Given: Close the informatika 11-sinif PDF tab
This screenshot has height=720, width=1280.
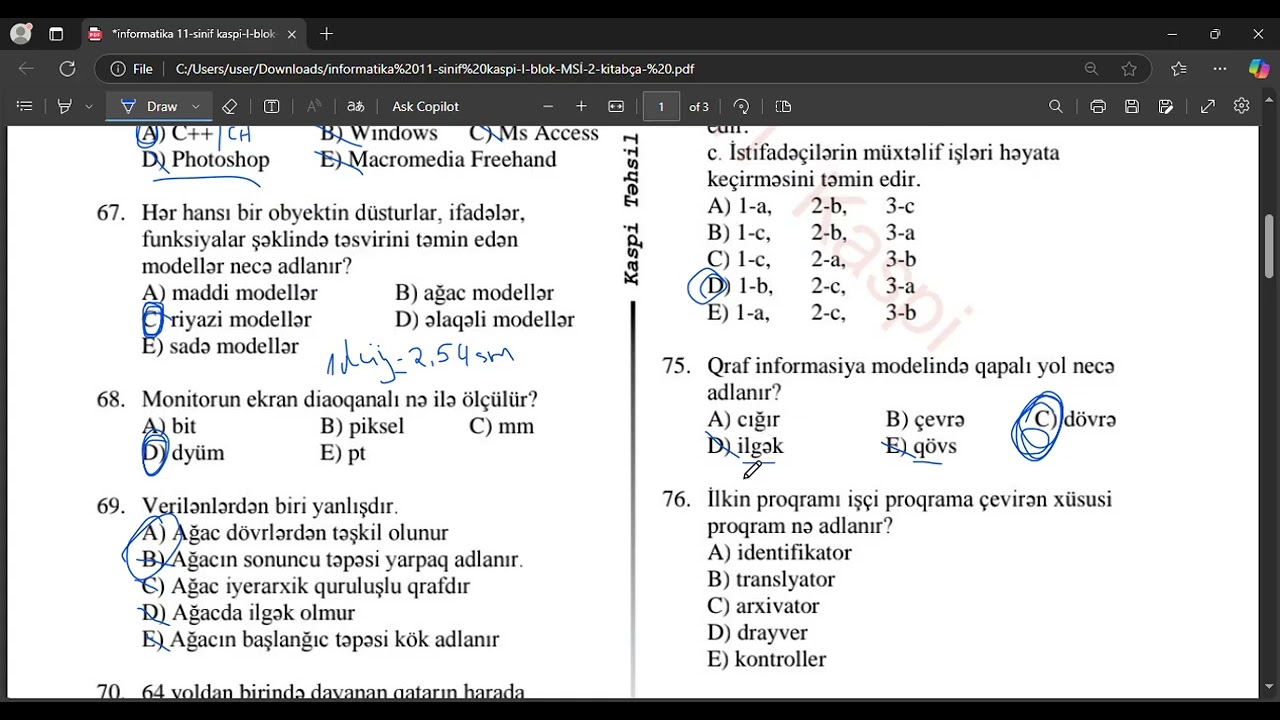Looking at the screenshot, I should pos(292,34).
